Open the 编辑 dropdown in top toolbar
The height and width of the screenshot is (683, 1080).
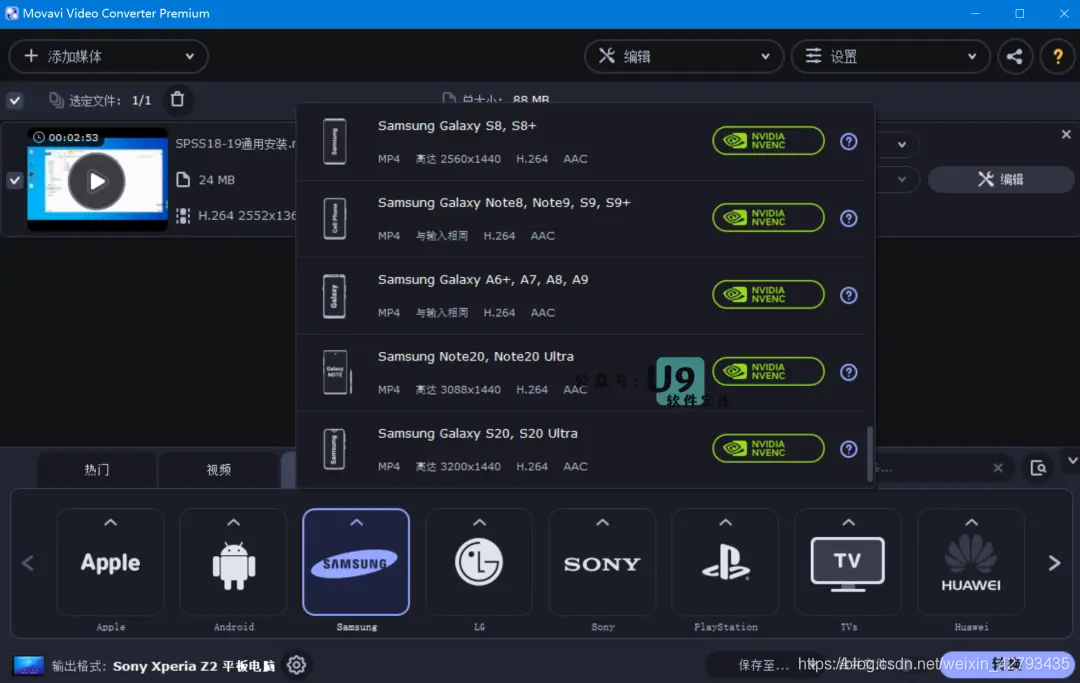[x=684, y=56]
